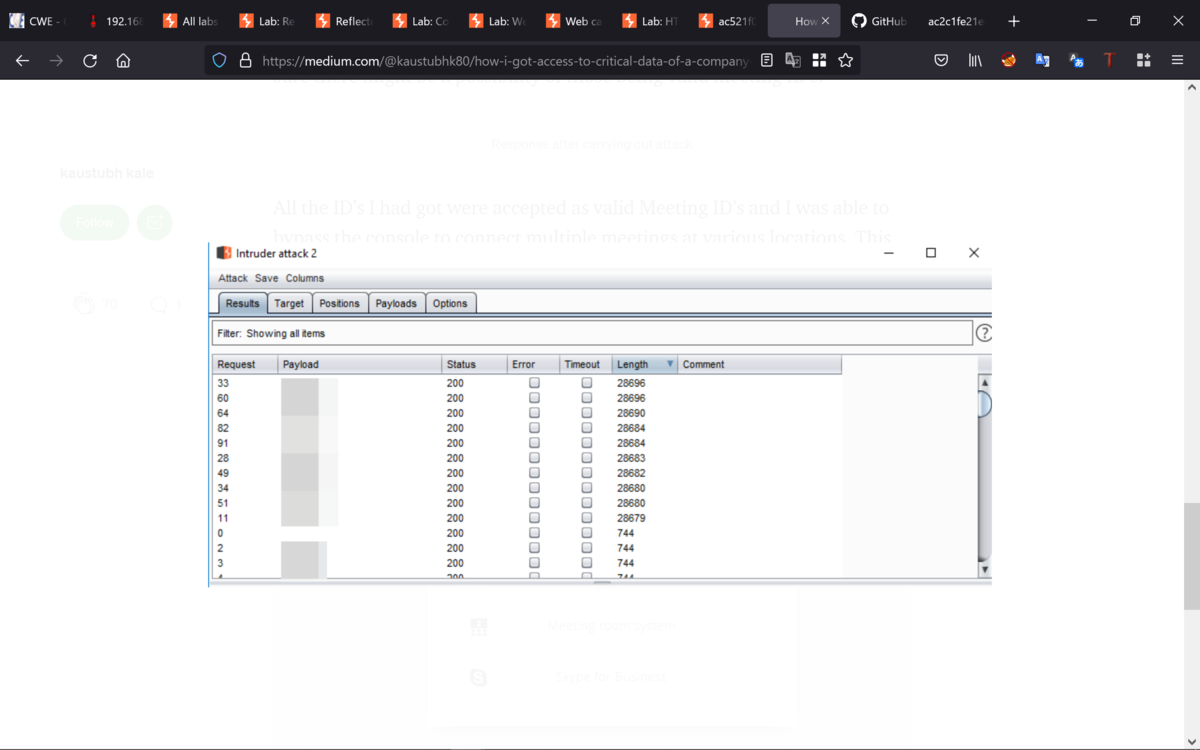Show site security padlock info
Screen dimensions: 1200x750
click(x=245, y=60)
